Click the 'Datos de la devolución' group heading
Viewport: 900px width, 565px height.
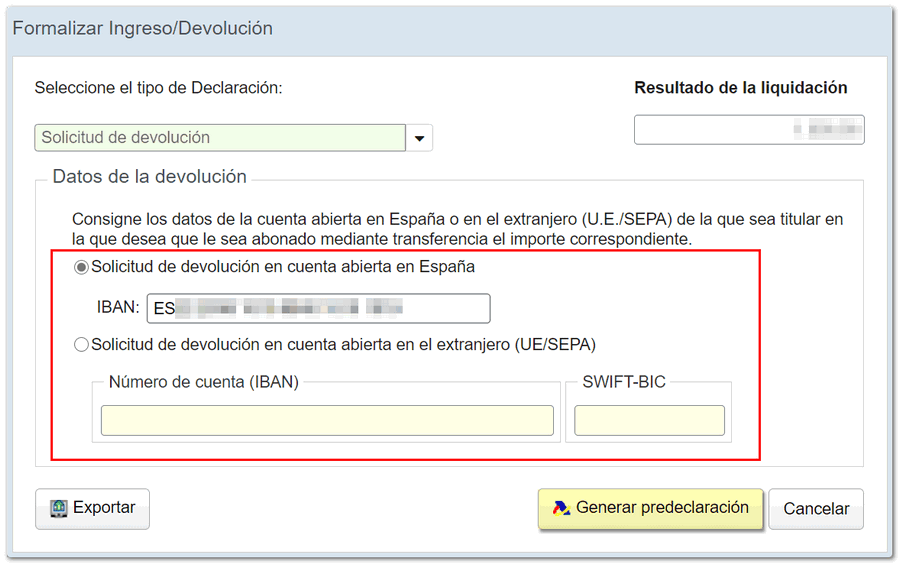click(x=149, y=177)
